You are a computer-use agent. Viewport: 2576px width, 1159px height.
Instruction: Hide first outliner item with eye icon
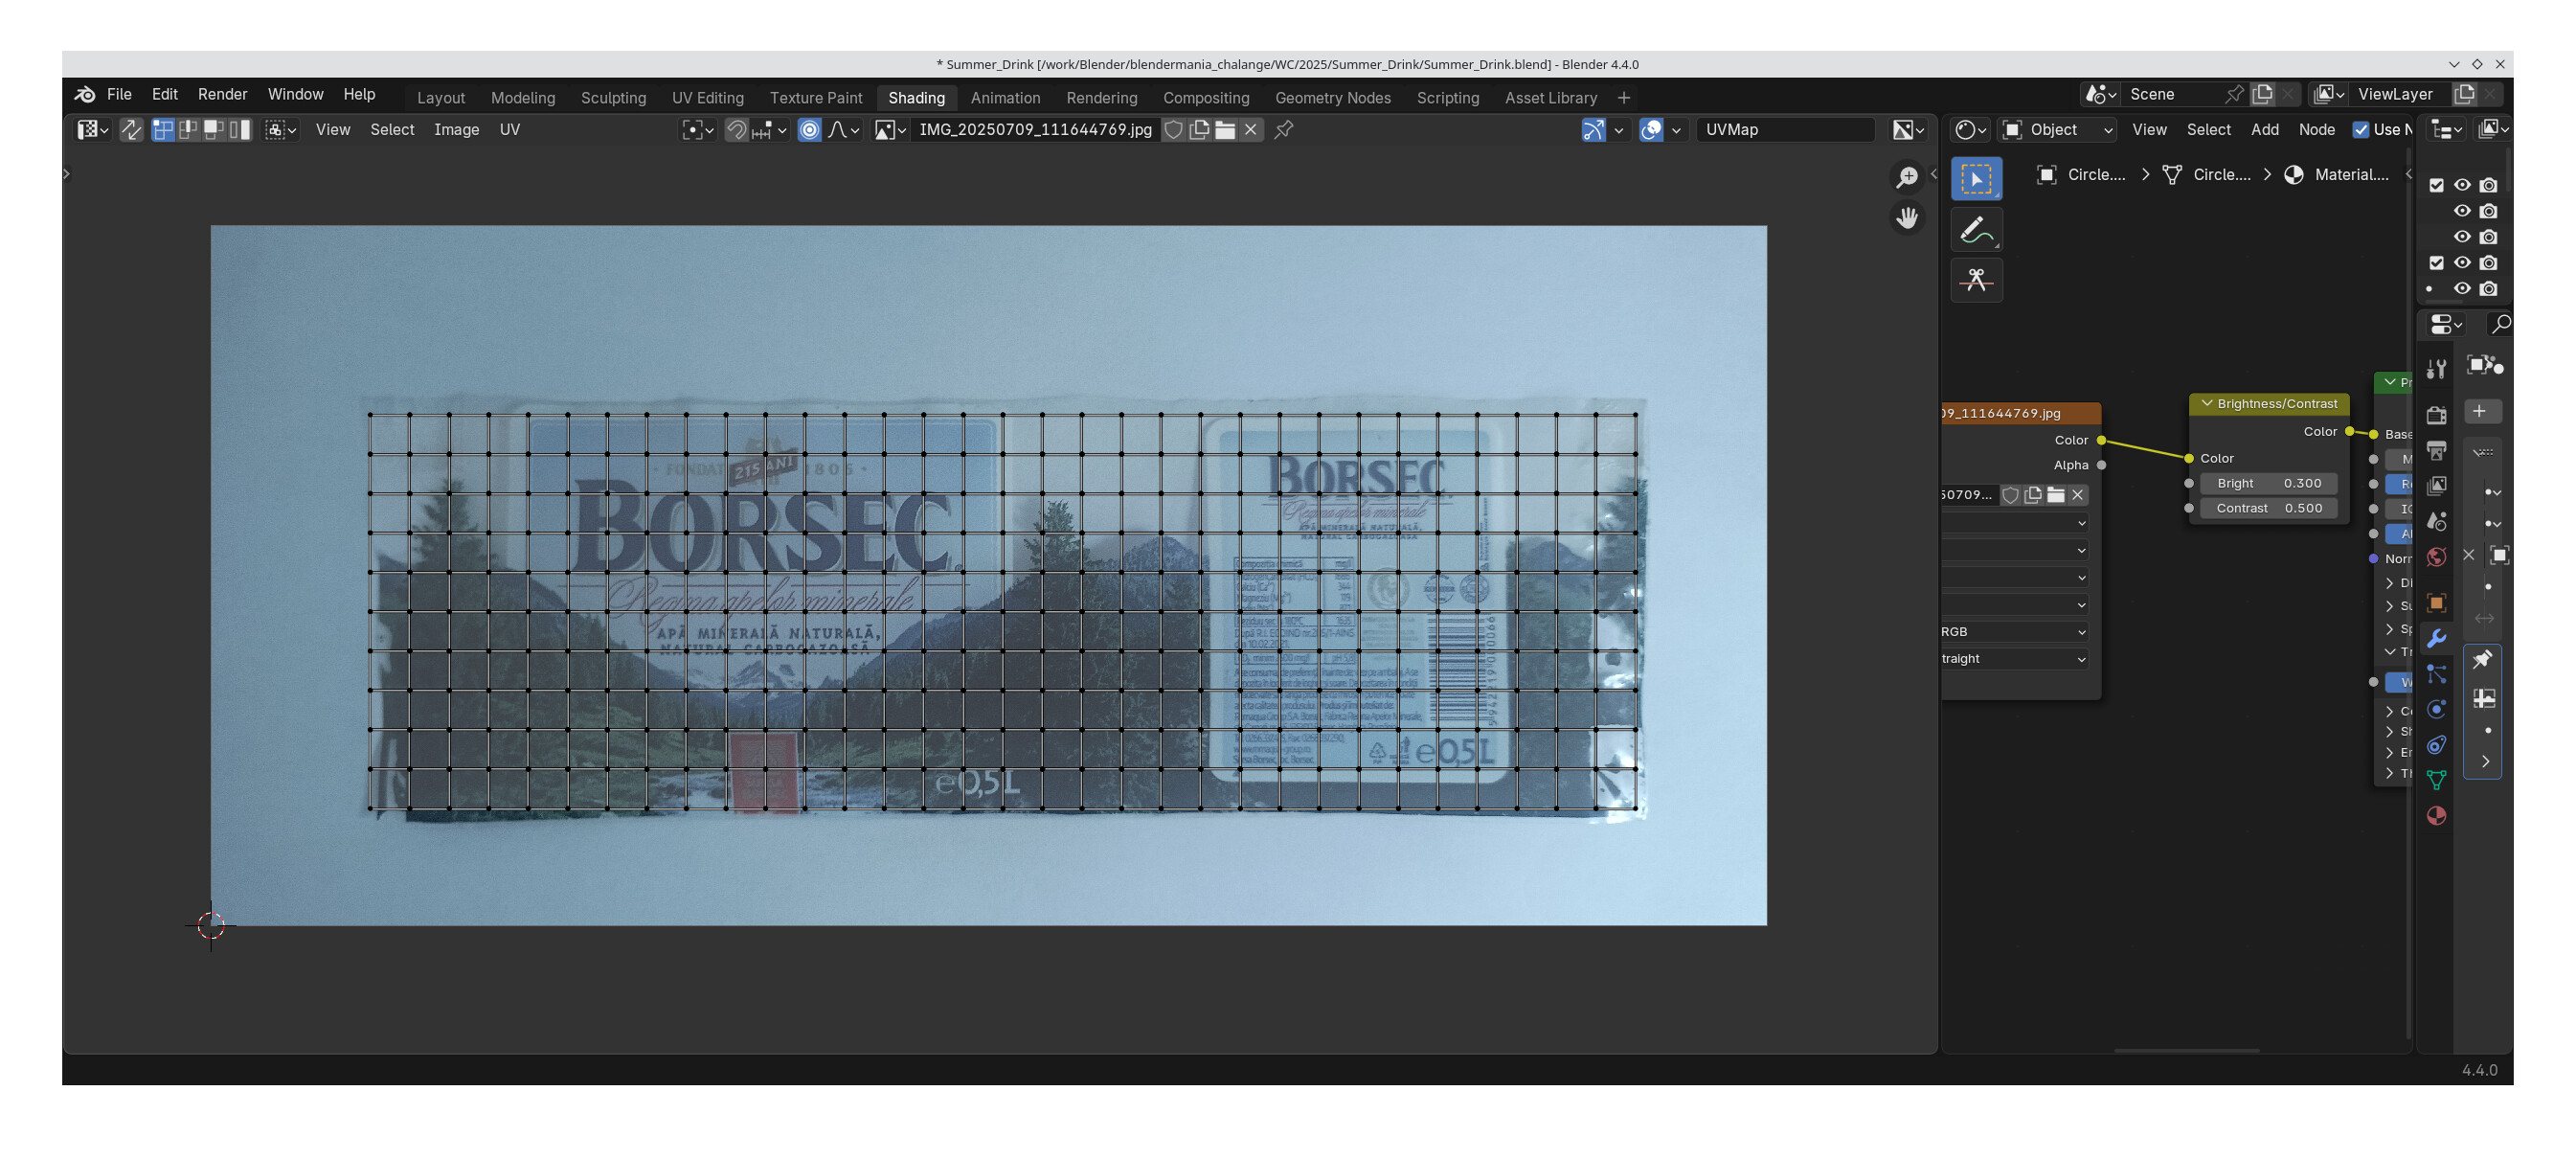[x=2462, y=185]
